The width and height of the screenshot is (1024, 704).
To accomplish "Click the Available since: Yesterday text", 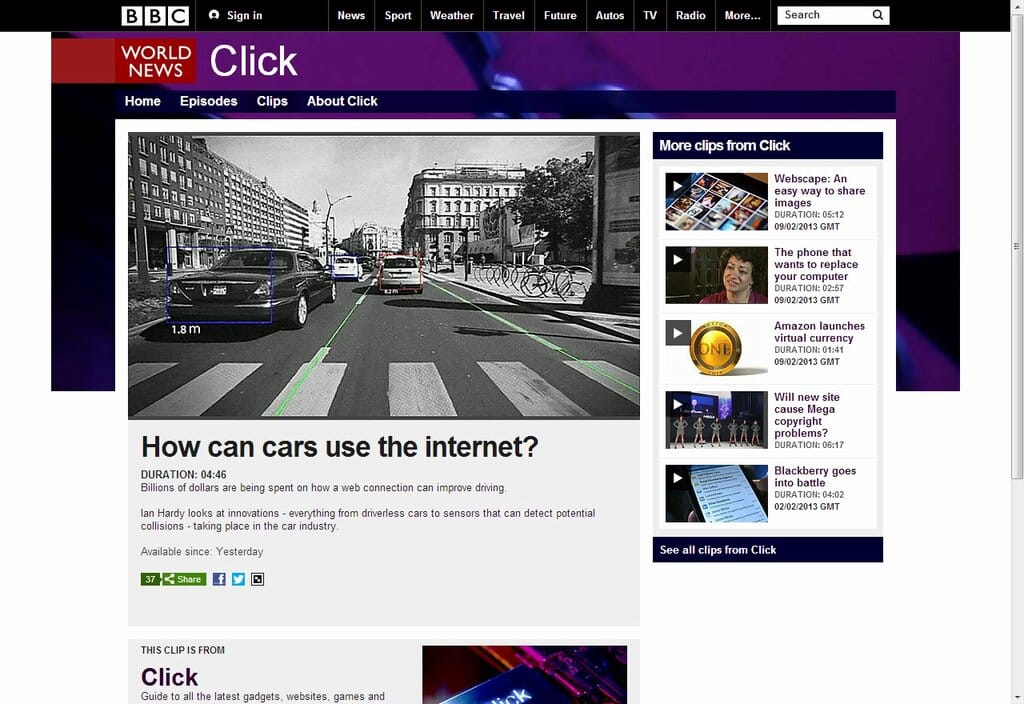I will coord(202,552).
